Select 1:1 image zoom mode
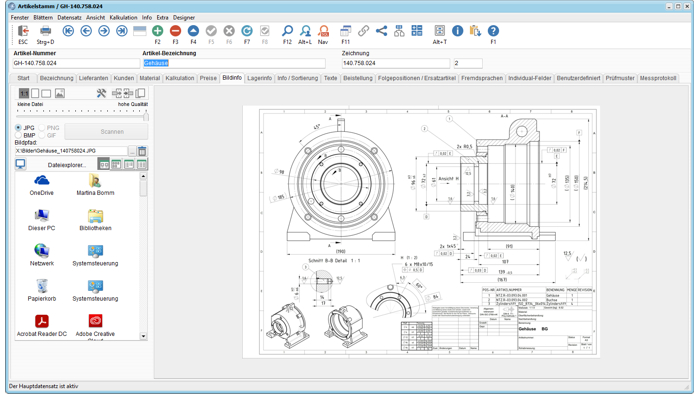Image resolution: width=700 pixels, height=394 pixels. click(24, 93)
